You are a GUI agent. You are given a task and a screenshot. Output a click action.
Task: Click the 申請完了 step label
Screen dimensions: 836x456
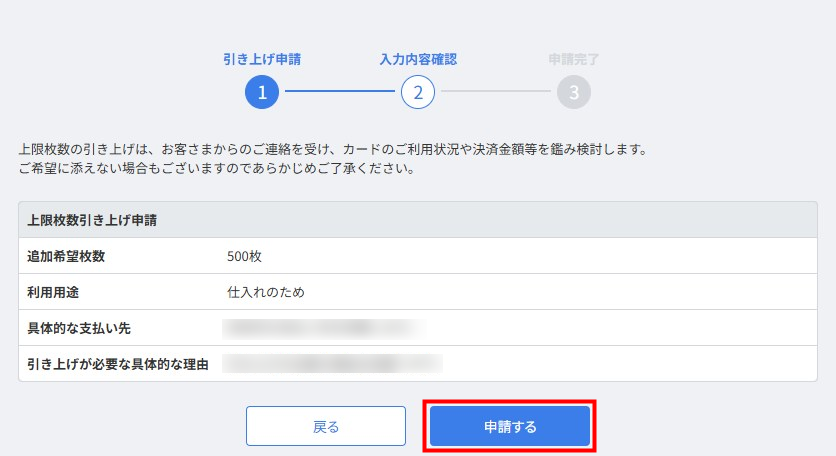574,59
